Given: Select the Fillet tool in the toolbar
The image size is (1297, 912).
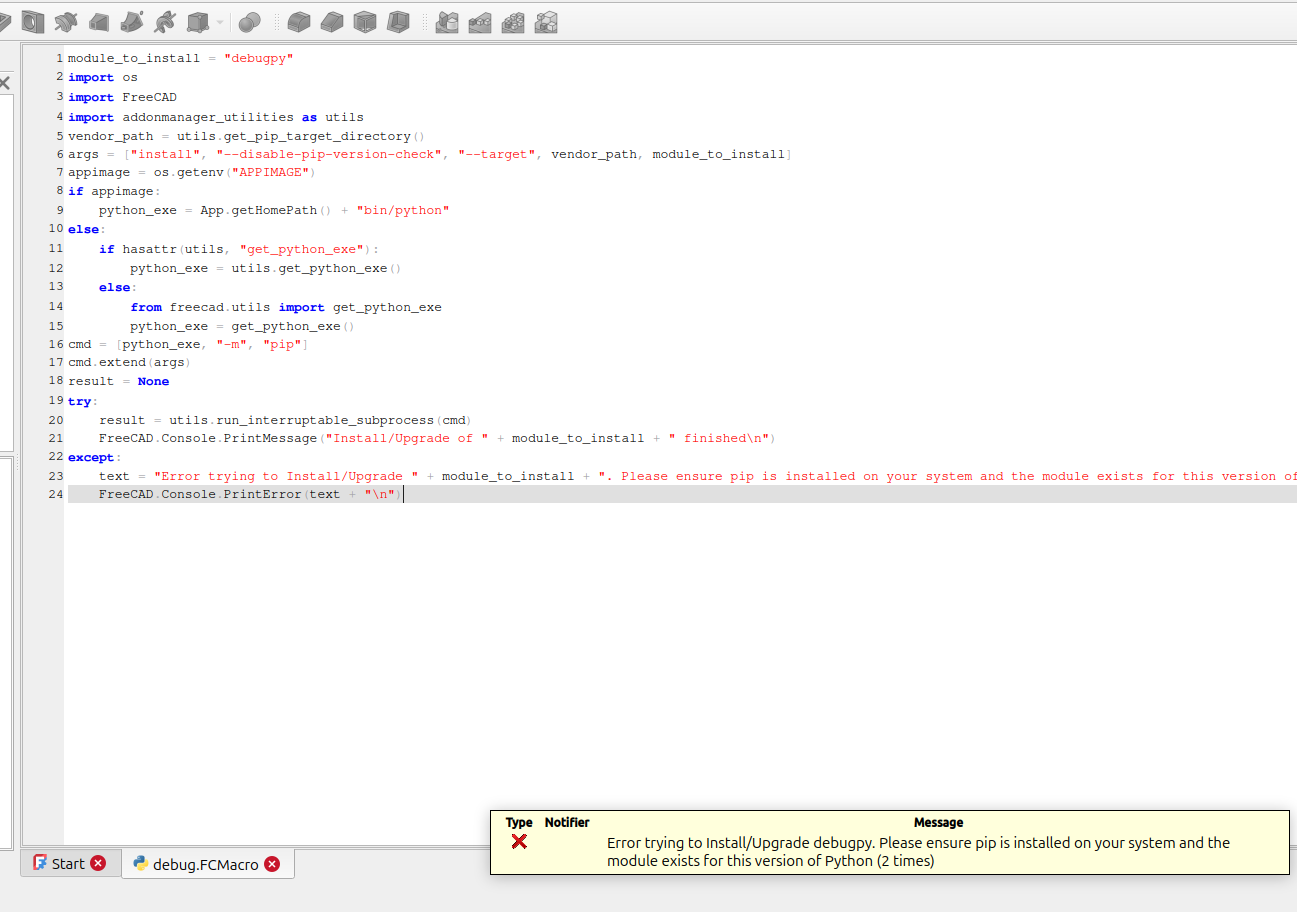Looking at the screenshot, I should (x=298, y=21).
